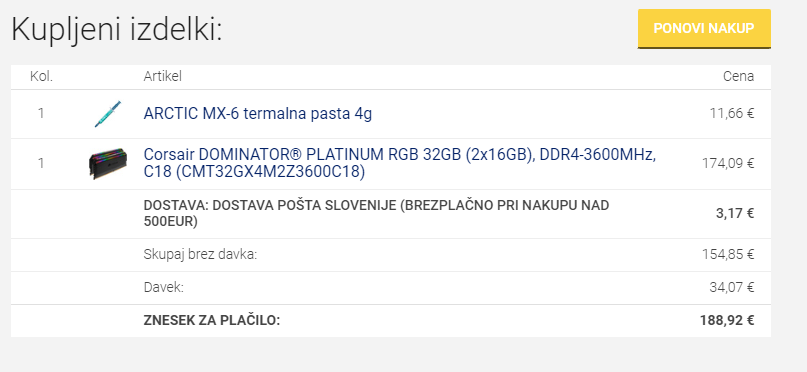The image size is (807, 372).
Task: Select the 154,85 € subtotal amount
Action: click(x=728, y=254)
